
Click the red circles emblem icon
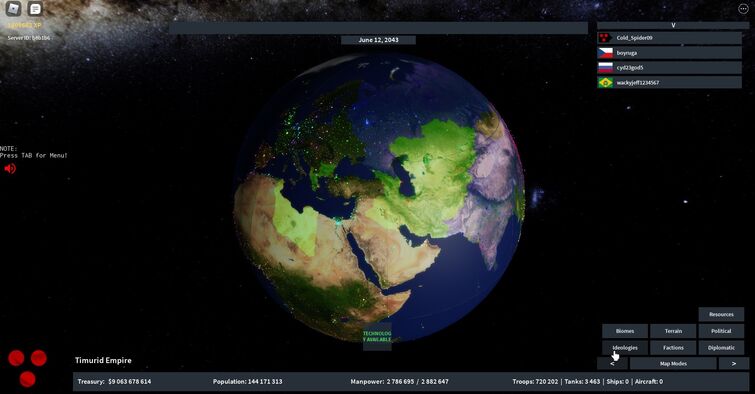(x=27, y=368)
